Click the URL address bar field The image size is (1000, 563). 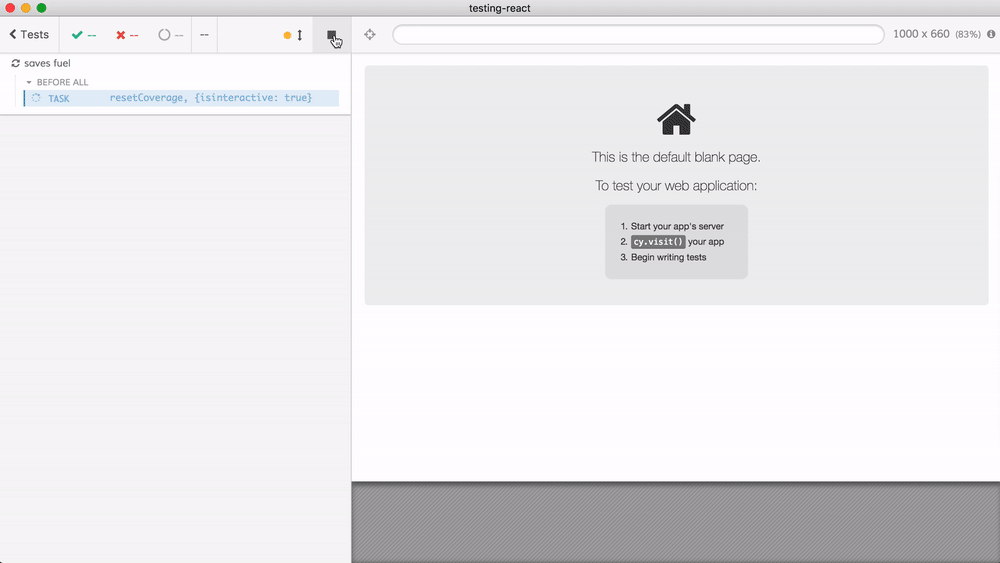(x=638, y=34)
